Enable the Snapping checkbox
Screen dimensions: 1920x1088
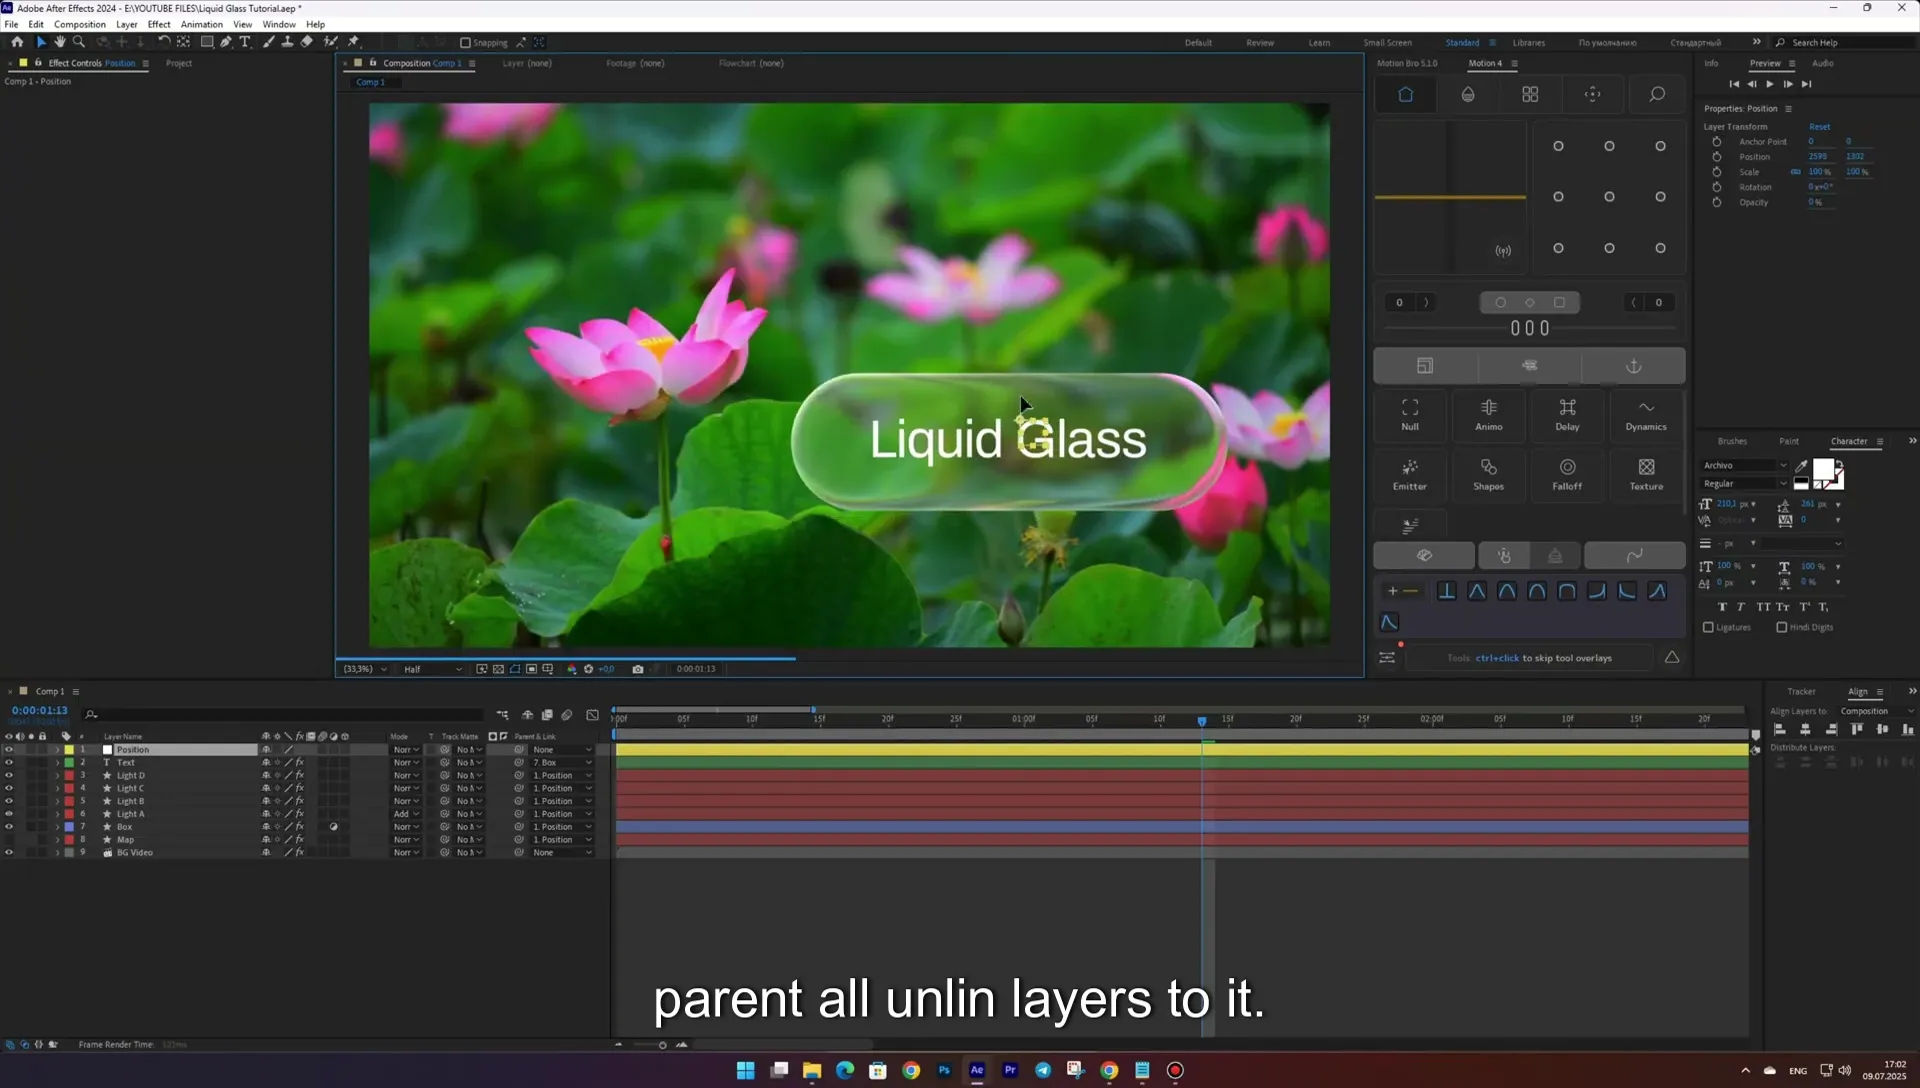coord(465,43)
